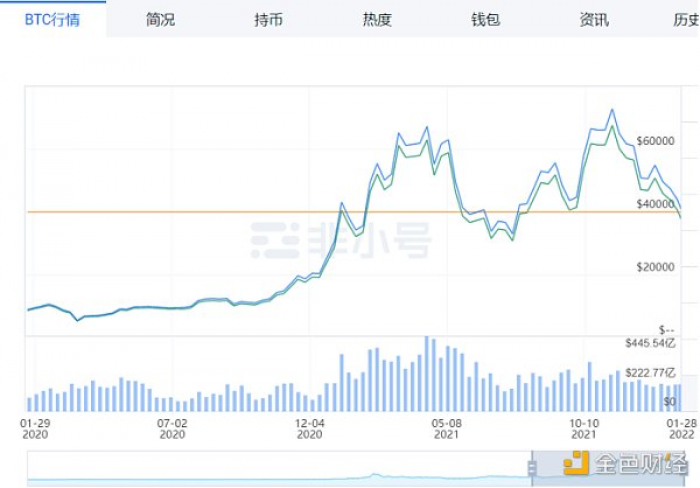
Task: Click the 金色财经 logo icon
Action: click(x=576, y=463)
